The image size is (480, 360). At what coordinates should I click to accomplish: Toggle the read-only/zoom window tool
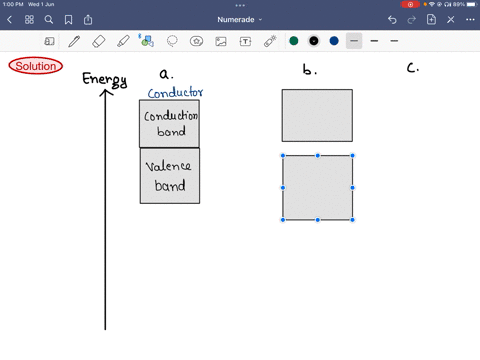pyautogui.click(x=49, y=41)
